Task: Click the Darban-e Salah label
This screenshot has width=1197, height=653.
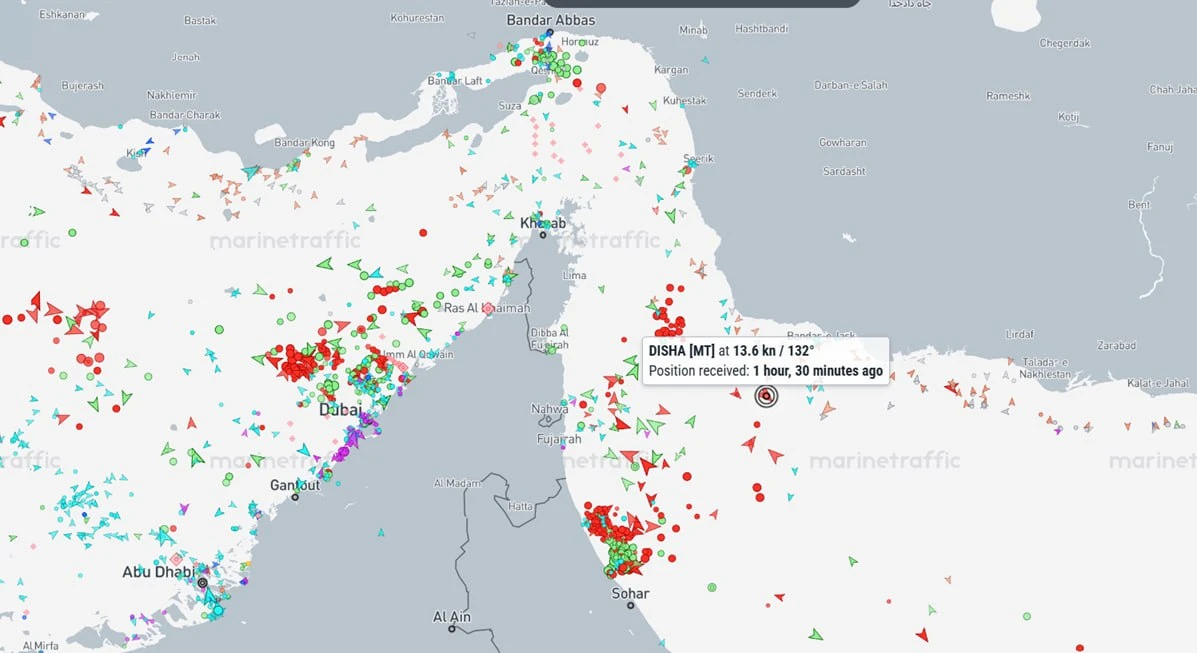Action: [x=851, y=86]
